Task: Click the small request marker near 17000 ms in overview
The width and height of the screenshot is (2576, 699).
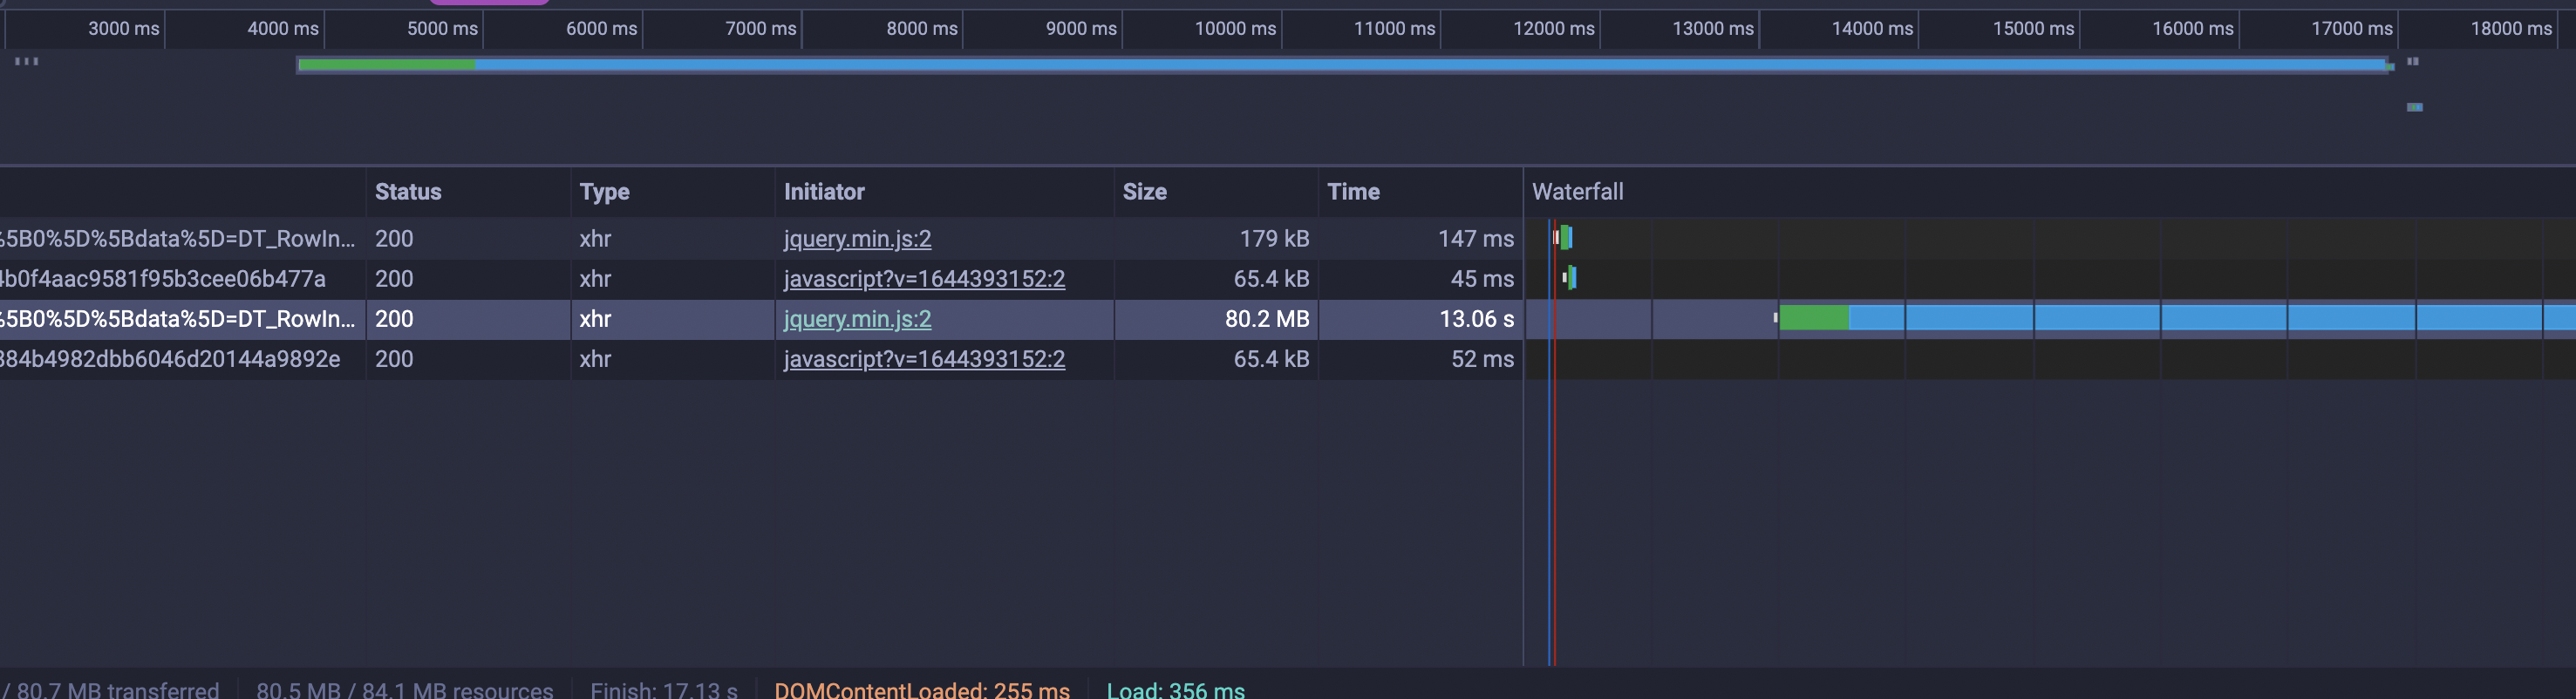Action: [2414, 107]
